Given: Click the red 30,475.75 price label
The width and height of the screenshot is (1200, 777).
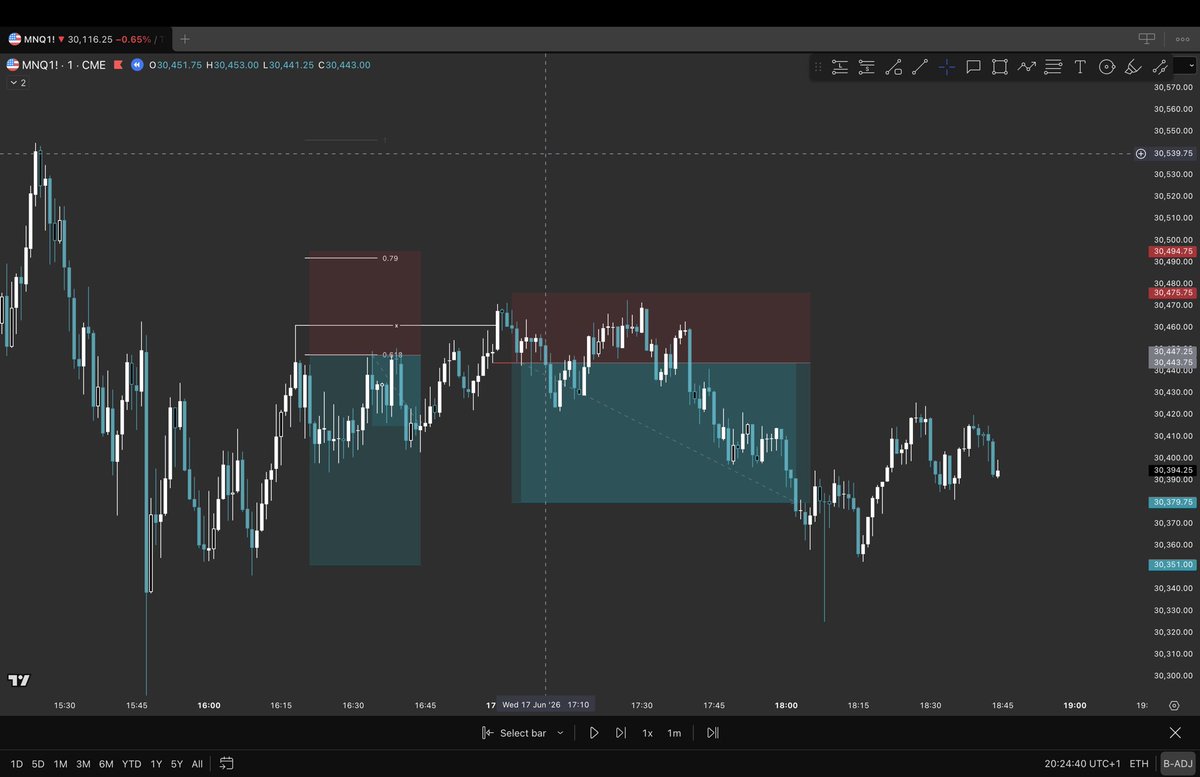Looking at the screenshot, I should coord(1173,294).
